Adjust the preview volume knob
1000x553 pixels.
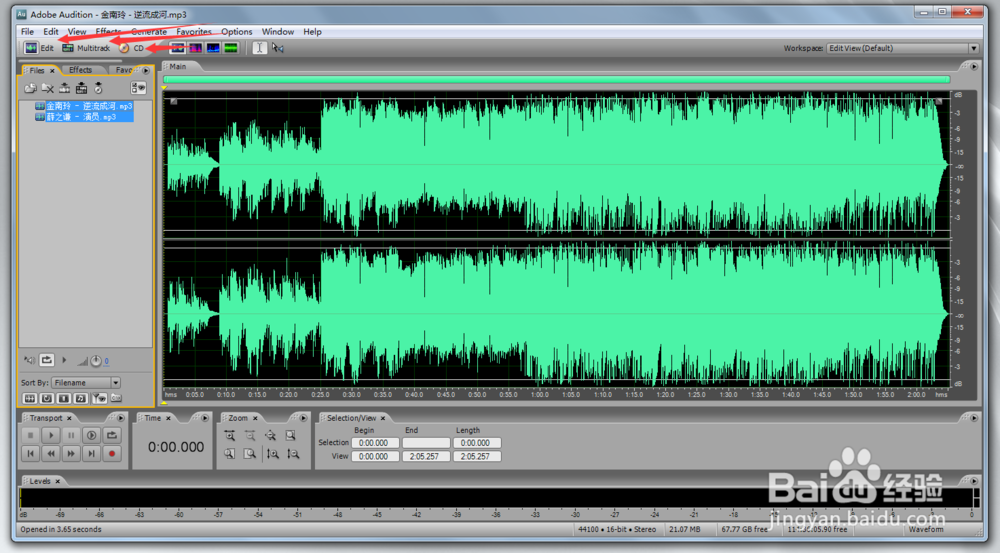tap(95, 361)
